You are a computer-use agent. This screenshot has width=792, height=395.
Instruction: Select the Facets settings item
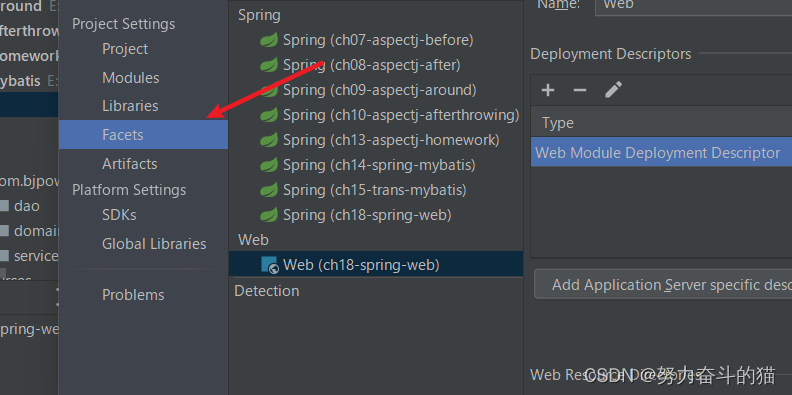143,135
